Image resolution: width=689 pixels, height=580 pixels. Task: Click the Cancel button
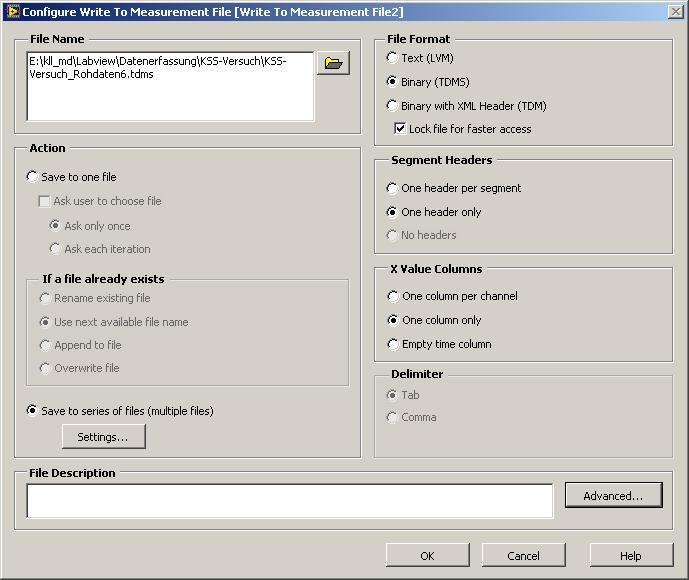pos(523,555)
